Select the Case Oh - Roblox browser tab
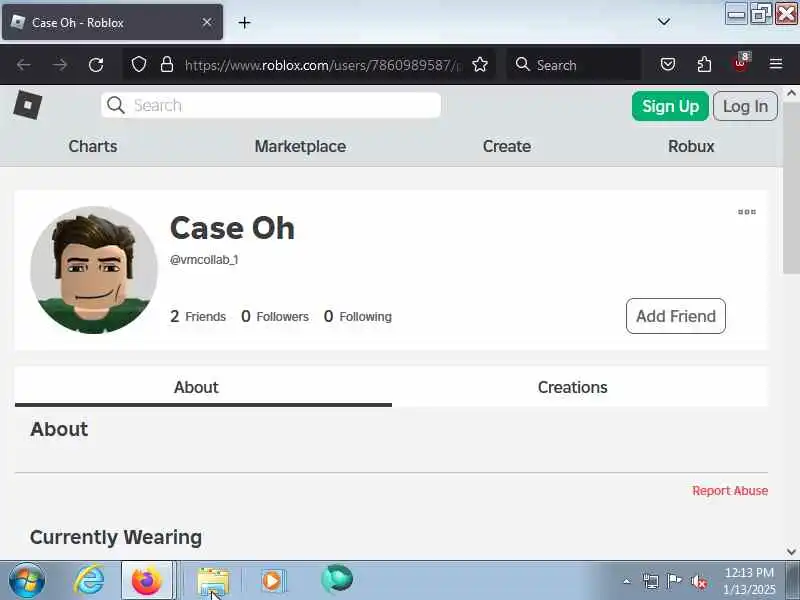 [112, 22]
